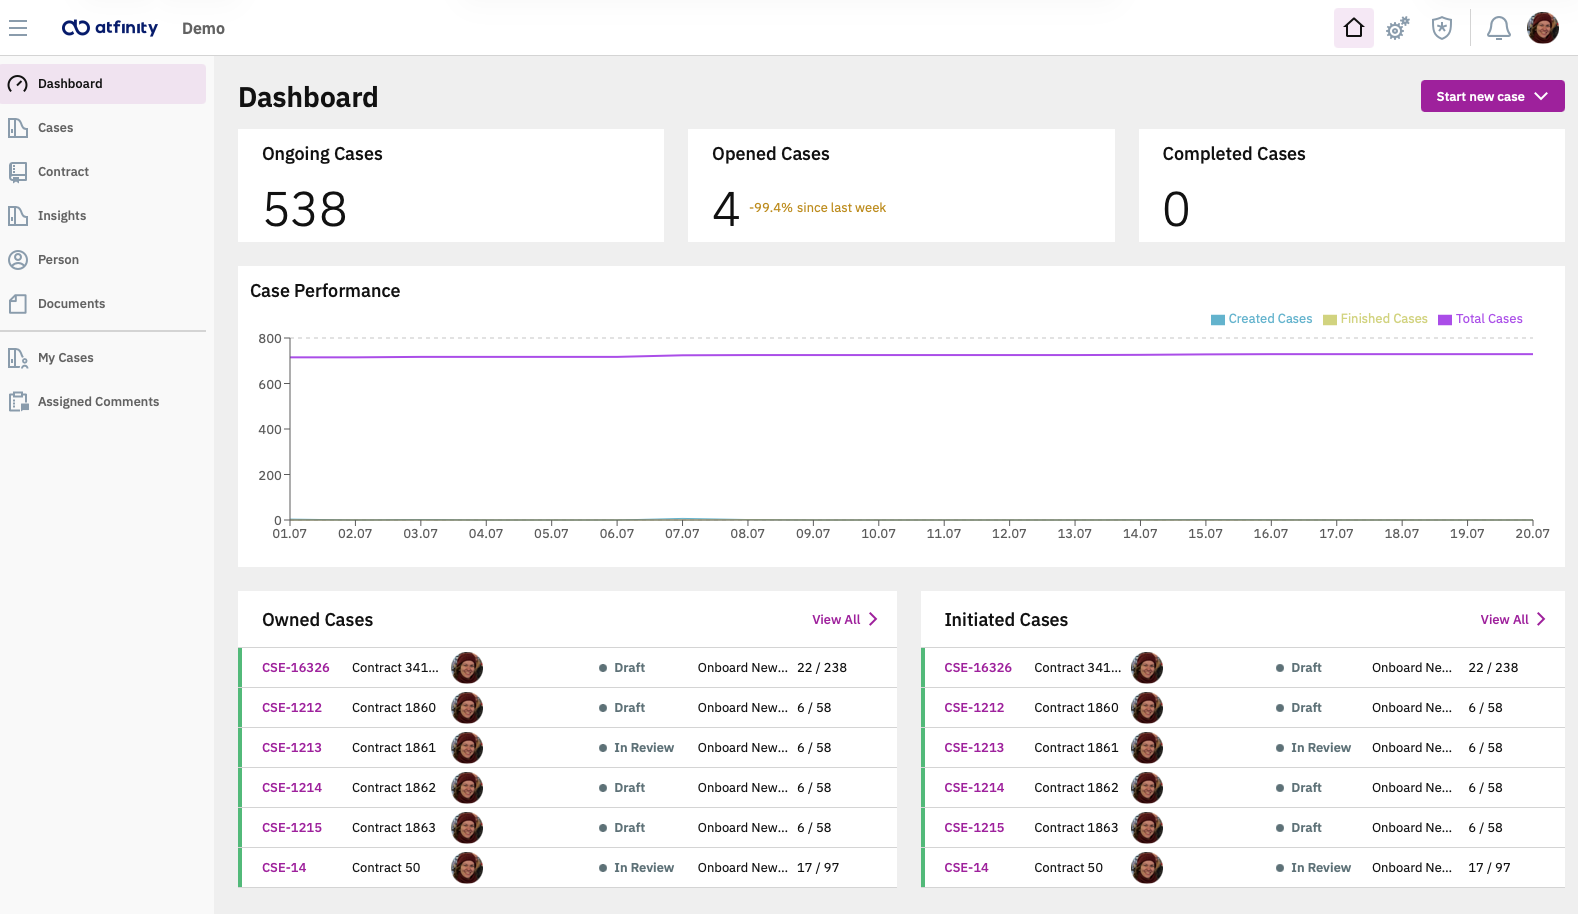1578x914 pixels.
Task: Click the Insights sidebar icon
Action: [x=18, y=216]
